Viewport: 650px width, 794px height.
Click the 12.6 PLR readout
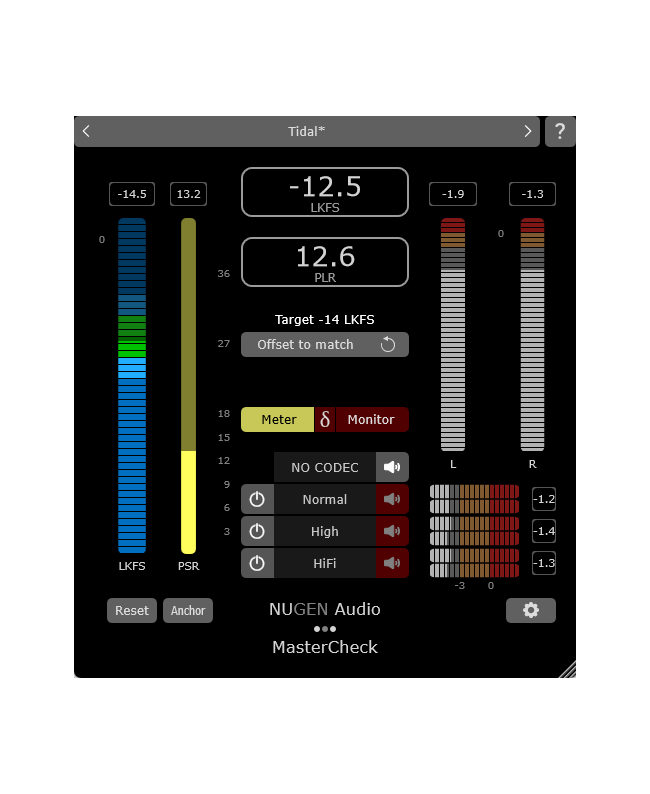(x=325, y=262)
